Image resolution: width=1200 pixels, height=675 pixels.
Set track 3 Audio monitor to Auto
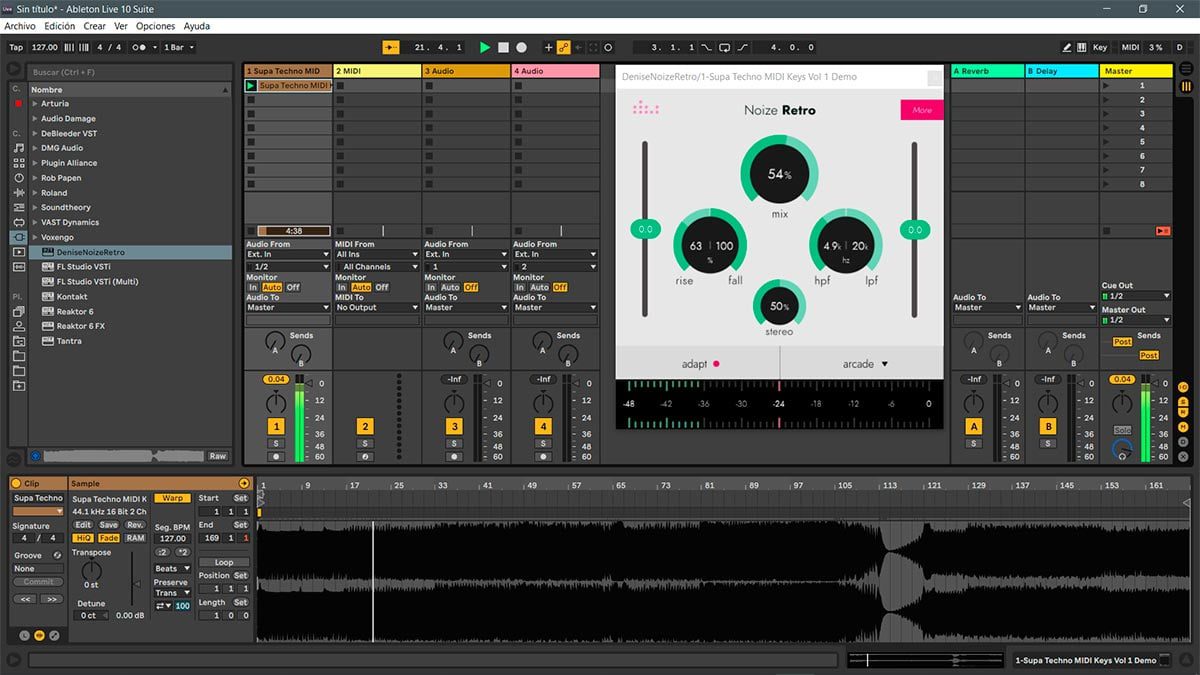pyautogui.click(x=449, y=287)
